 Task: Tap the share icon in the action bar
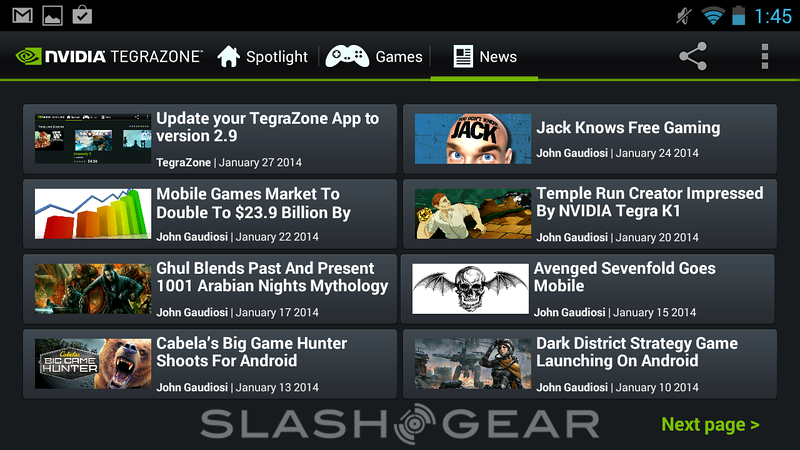(693, 56)
